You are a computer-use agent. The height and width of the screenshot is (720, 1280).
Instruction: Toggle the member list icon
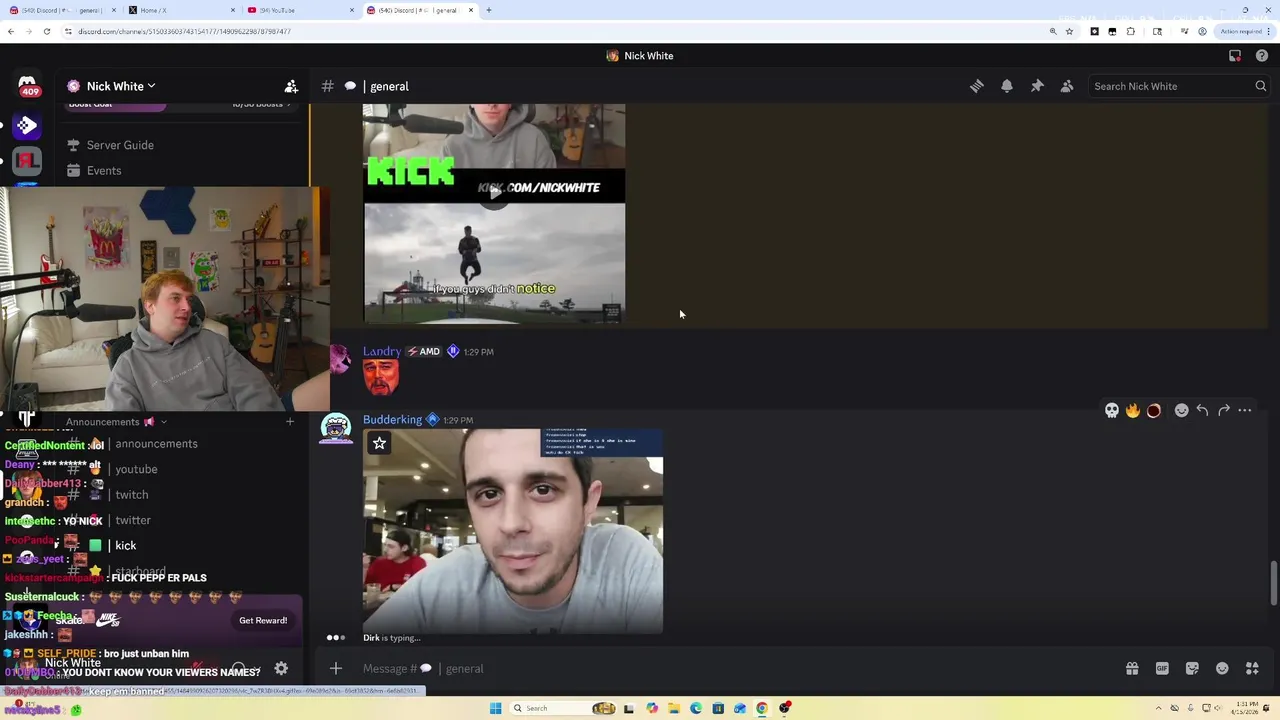coord(1067,86)
